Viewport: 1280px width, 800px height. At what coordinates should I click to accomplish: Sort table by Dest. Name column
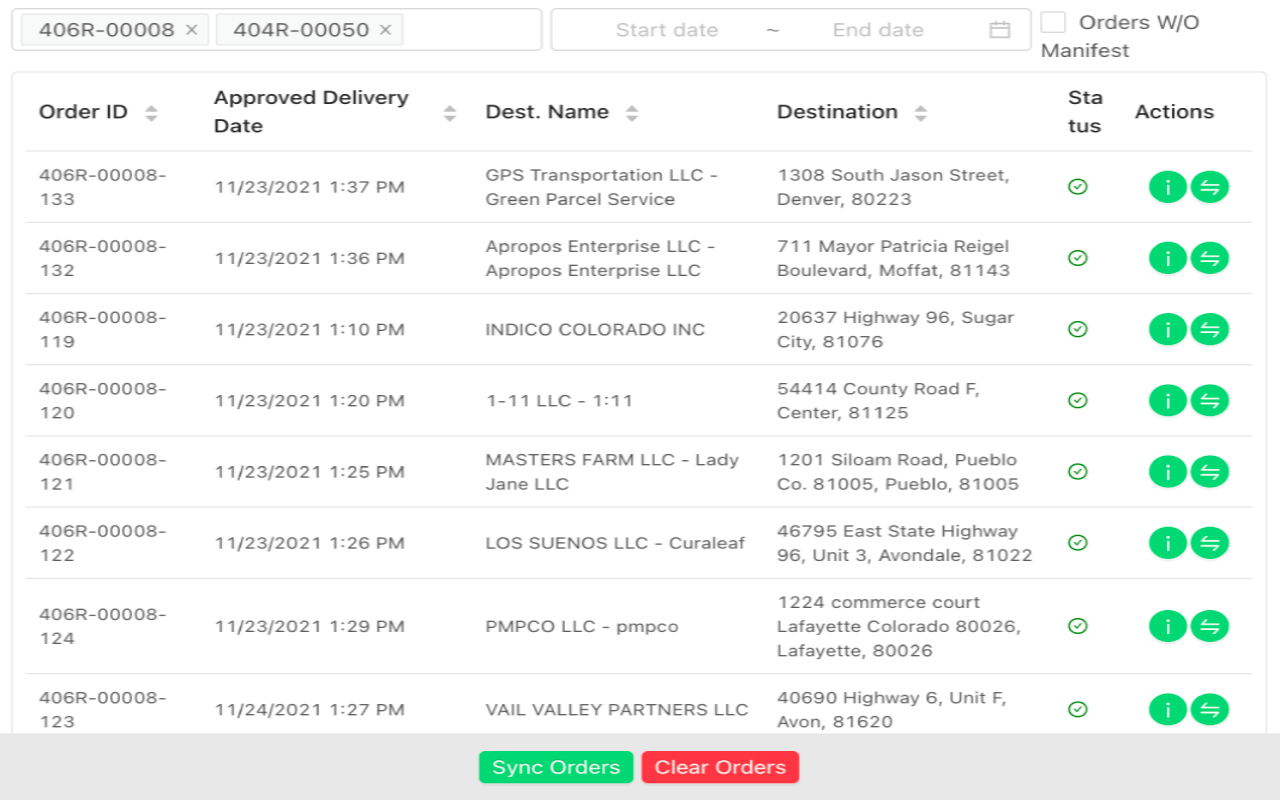pos(631,113)
